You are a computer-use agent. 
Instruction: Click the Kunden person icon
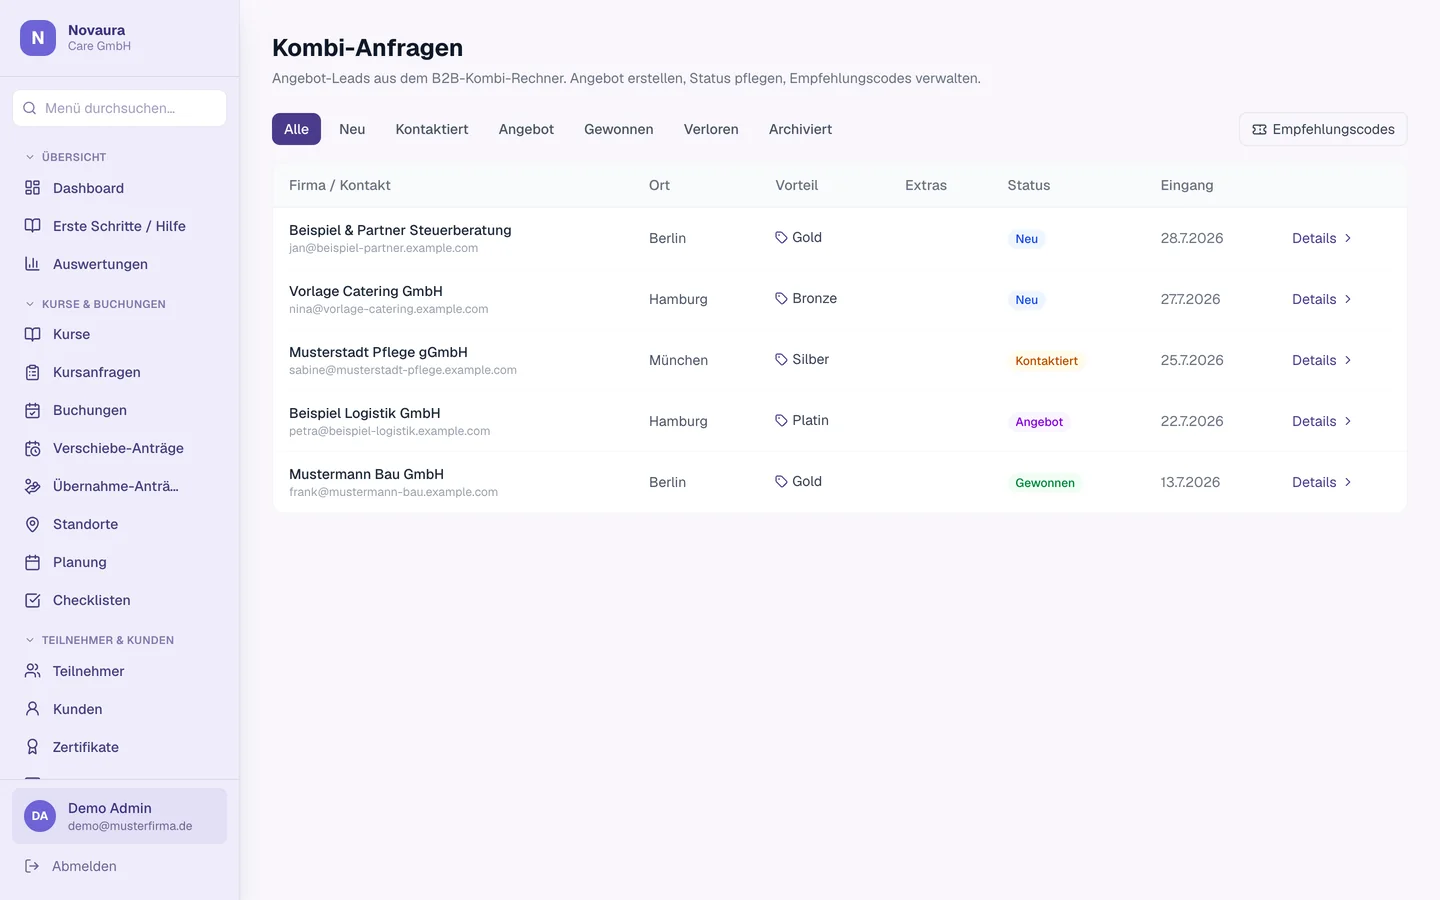click(x=32, y=709)
